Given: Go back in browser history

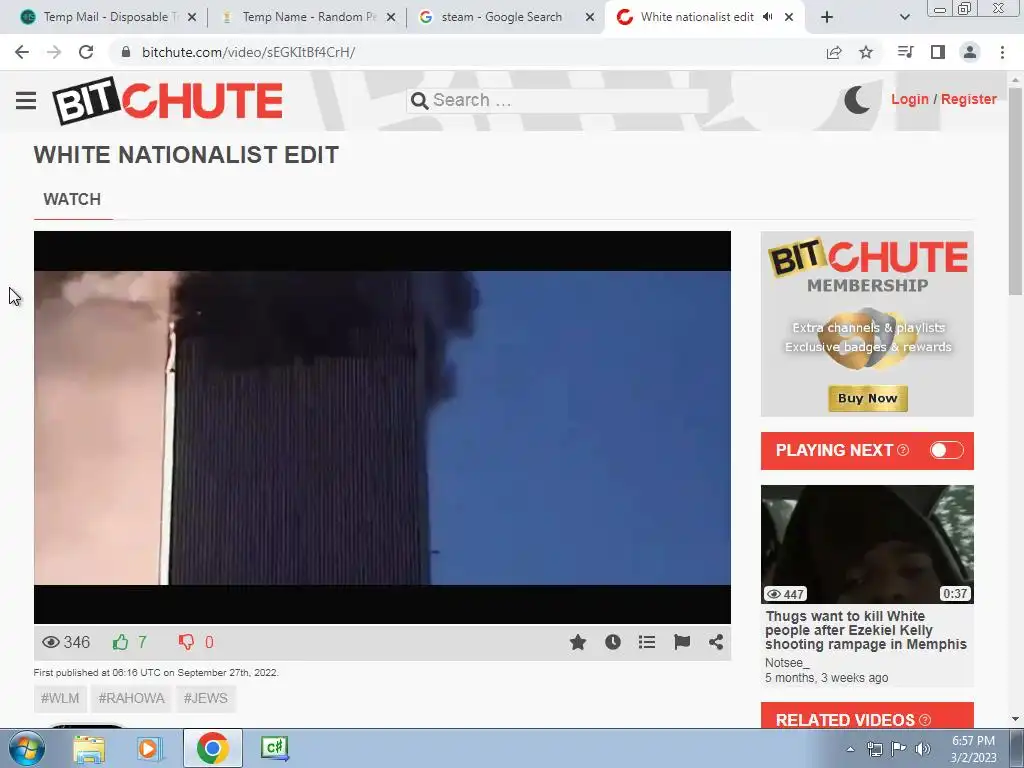Looking at the screenshot, I should (x=22, y=52).
